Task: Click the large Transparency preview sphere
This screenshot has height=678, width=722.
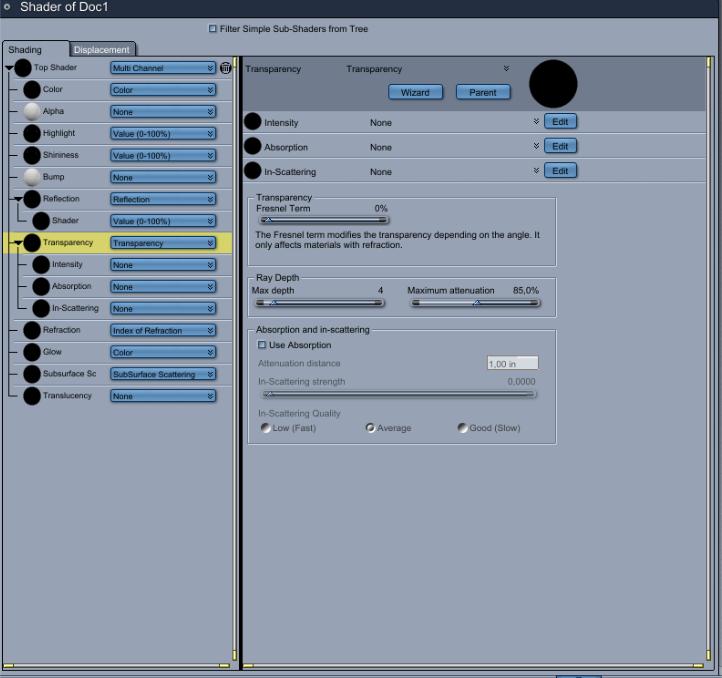Action: (553, 84)
